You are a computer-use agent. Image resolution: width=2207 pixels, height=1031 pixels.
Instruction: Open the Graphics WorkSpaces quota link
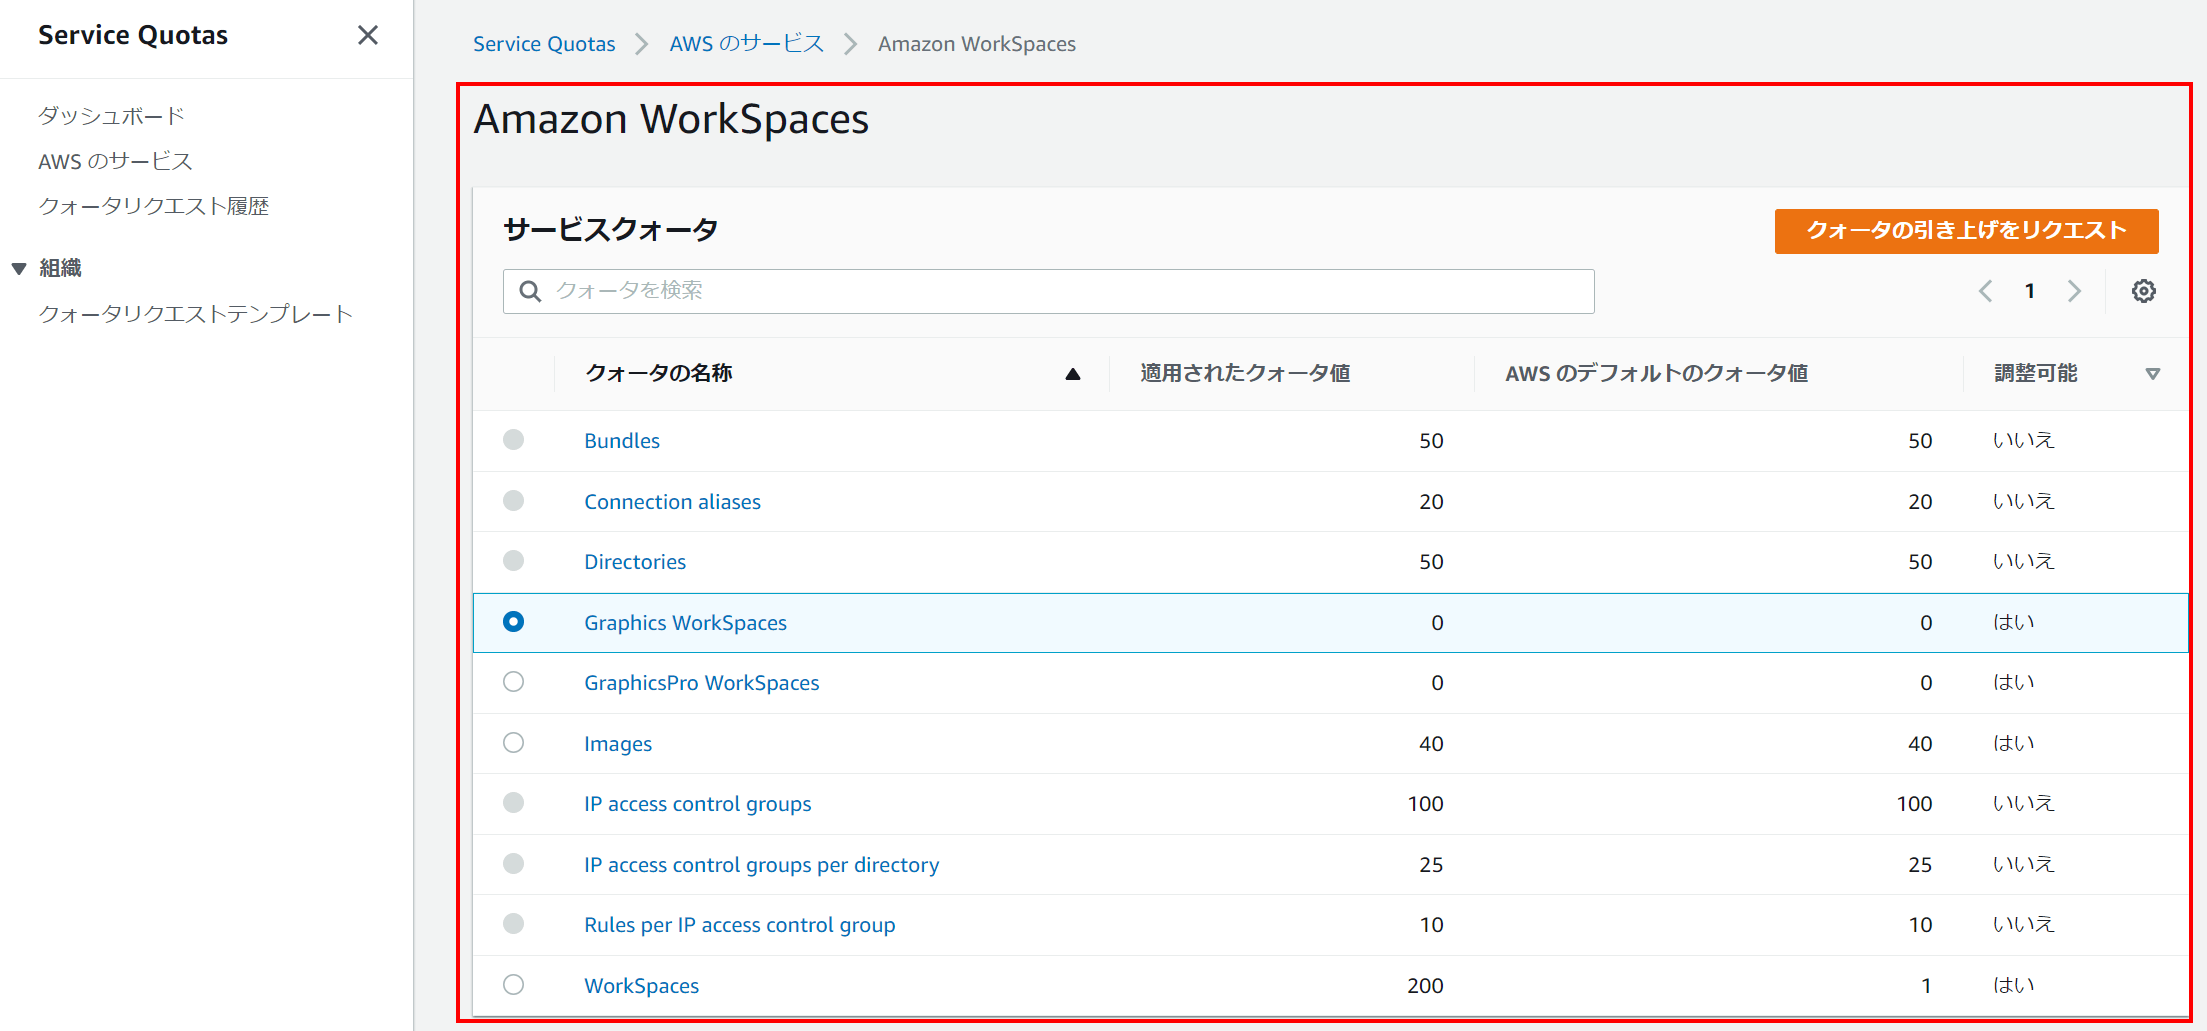(x=685, y=622)
